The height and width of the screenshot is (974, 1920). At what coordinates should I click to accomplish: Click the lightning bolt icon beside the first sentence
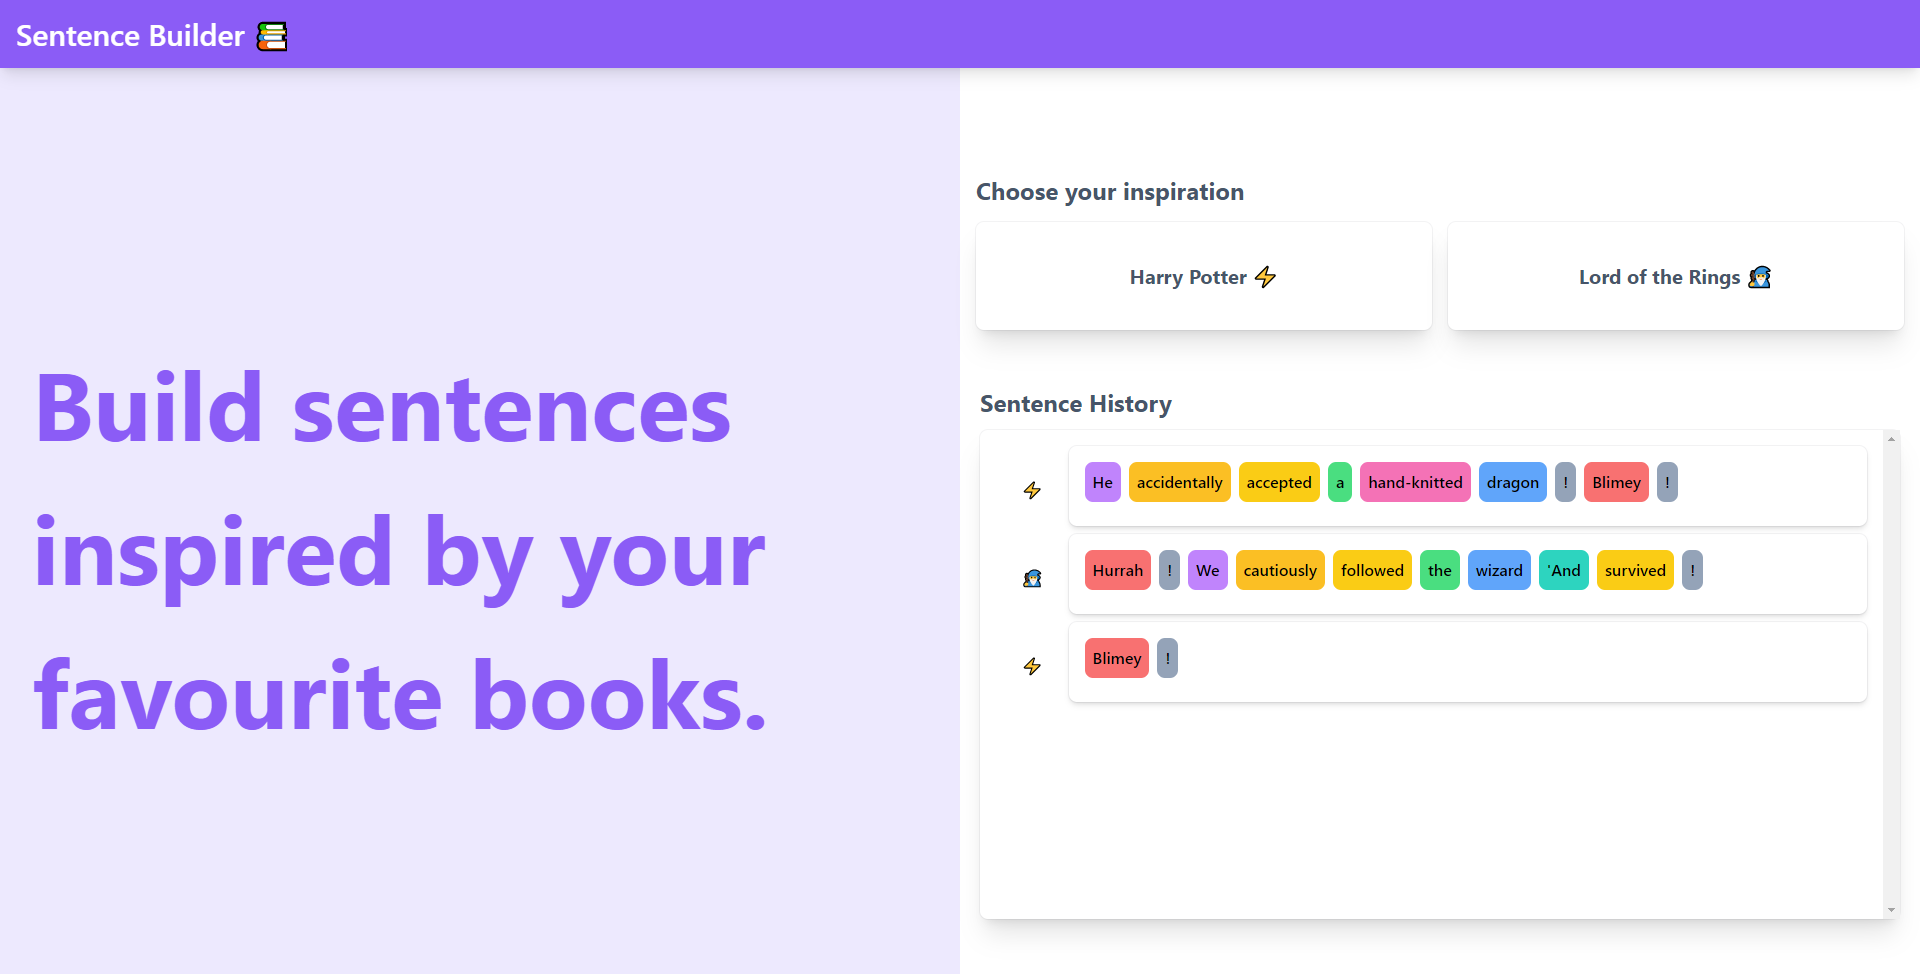click(1032, 490)
